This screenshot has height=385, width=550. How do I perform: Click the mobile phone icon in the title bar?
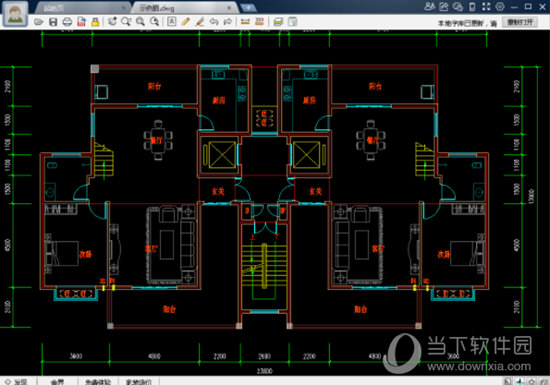tap(472, 6)
